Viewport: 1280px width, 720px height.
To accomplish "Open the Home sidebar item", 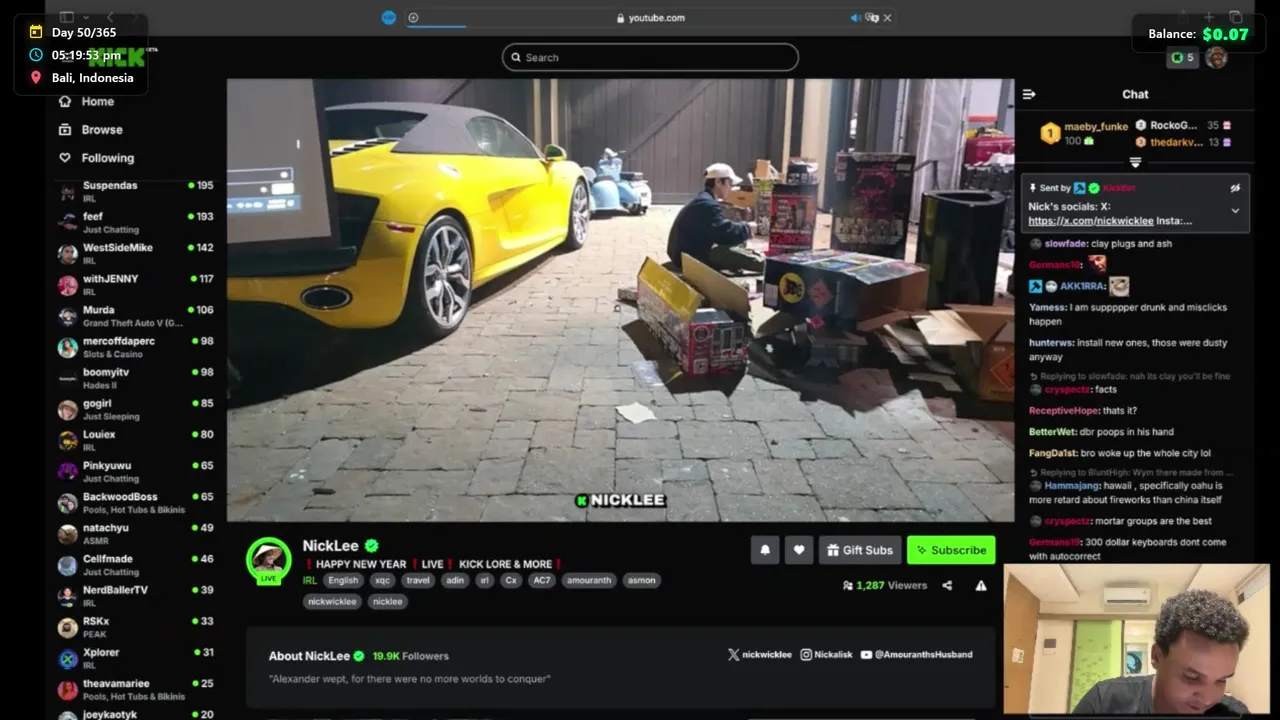I will (87, 101).
